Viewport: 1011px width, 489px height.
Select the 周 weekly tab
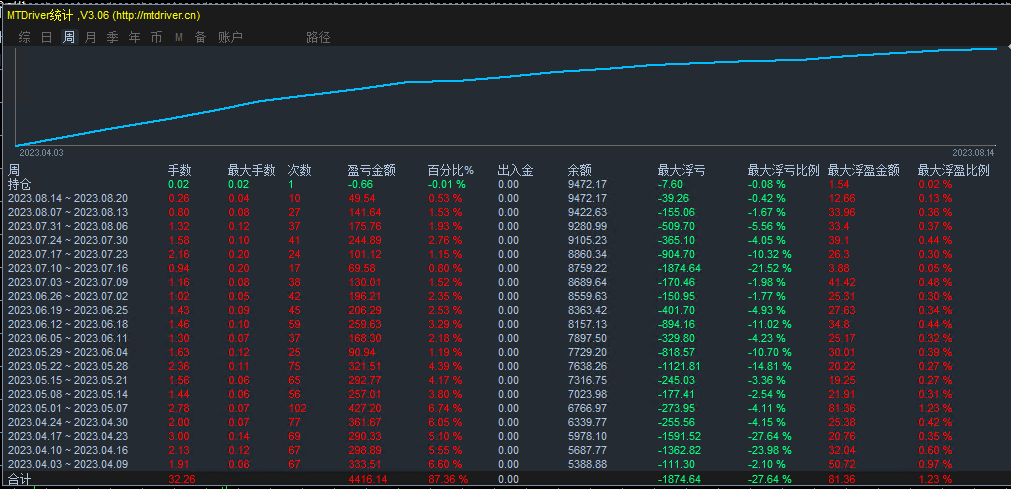click(x=68, y=37)
